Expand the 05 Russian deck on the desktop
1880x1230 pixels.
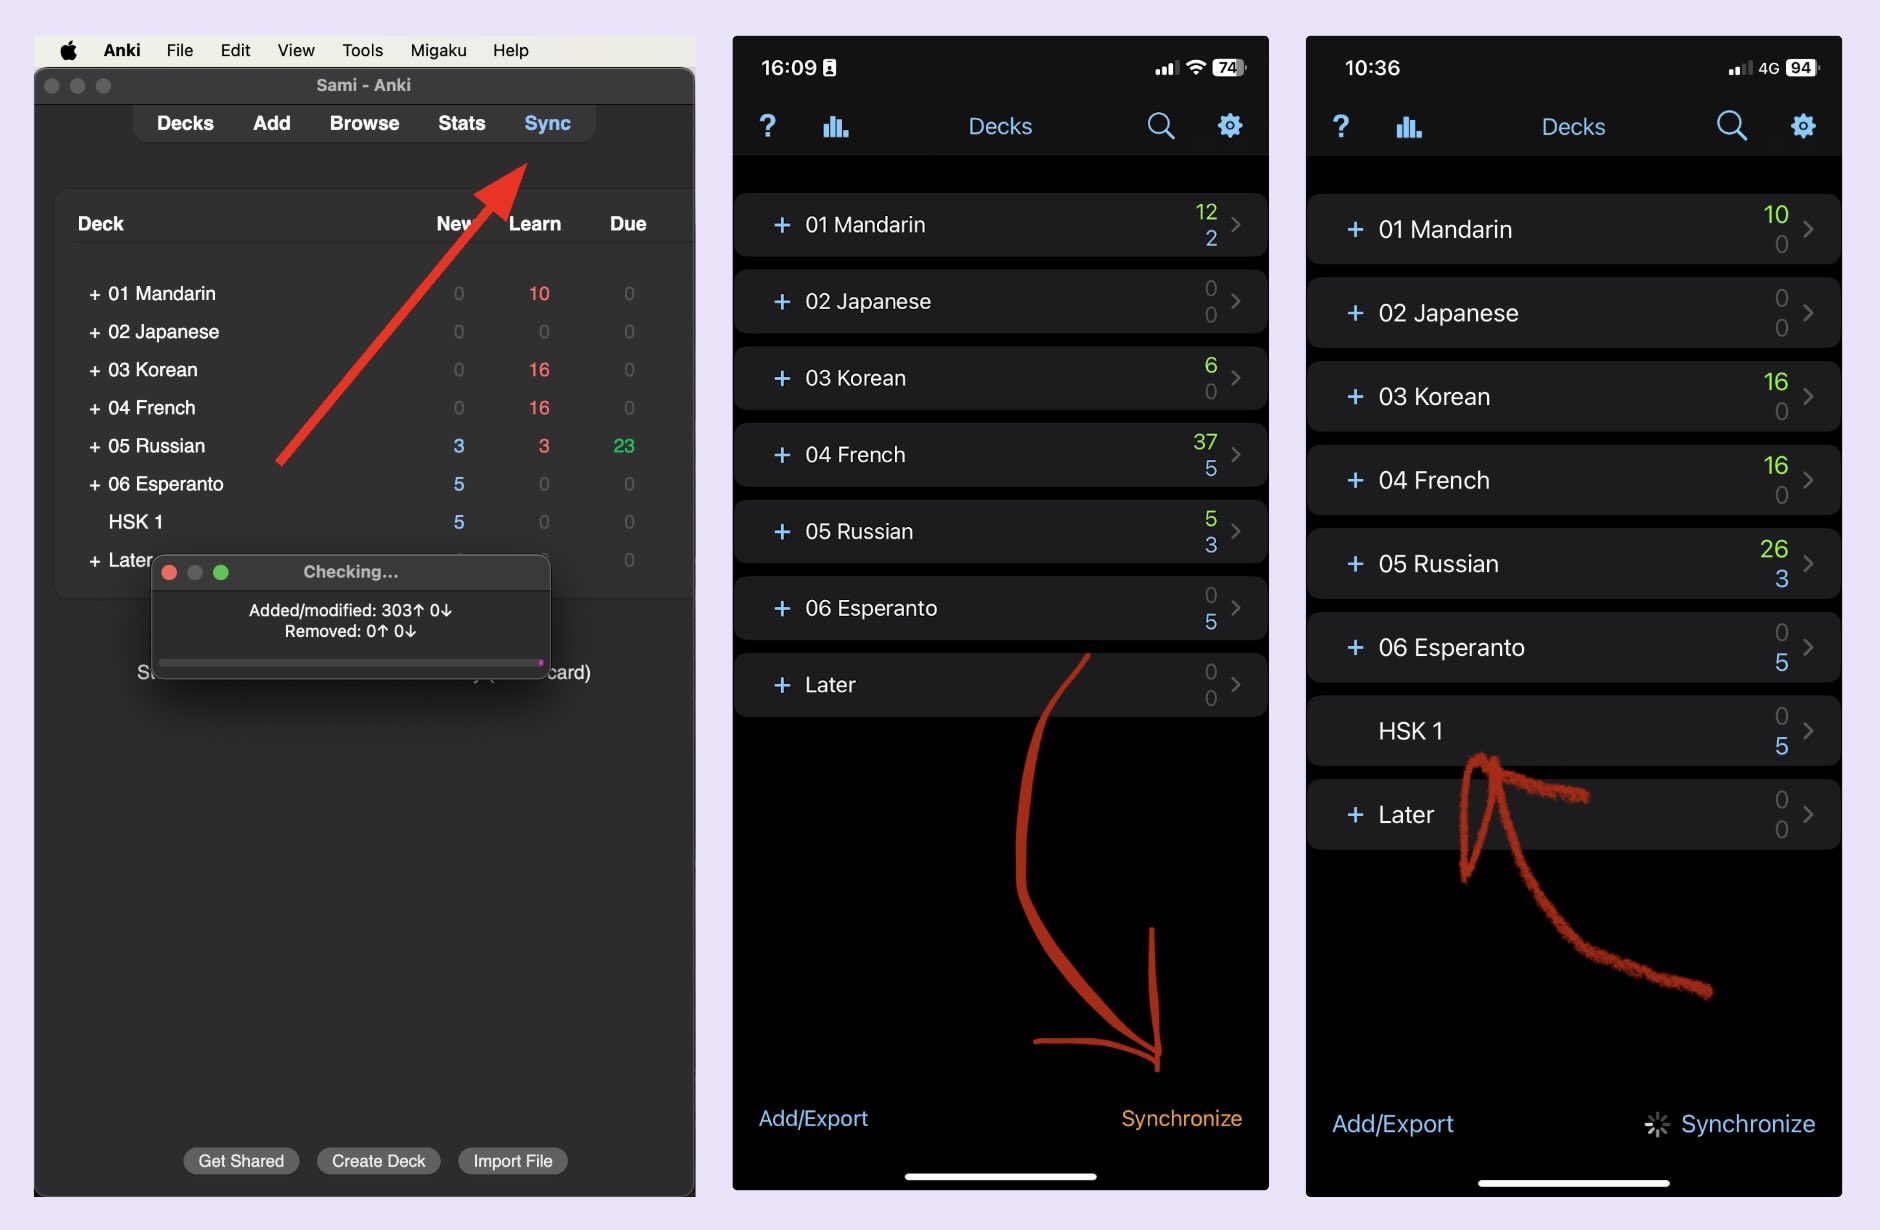click(93, 446)
